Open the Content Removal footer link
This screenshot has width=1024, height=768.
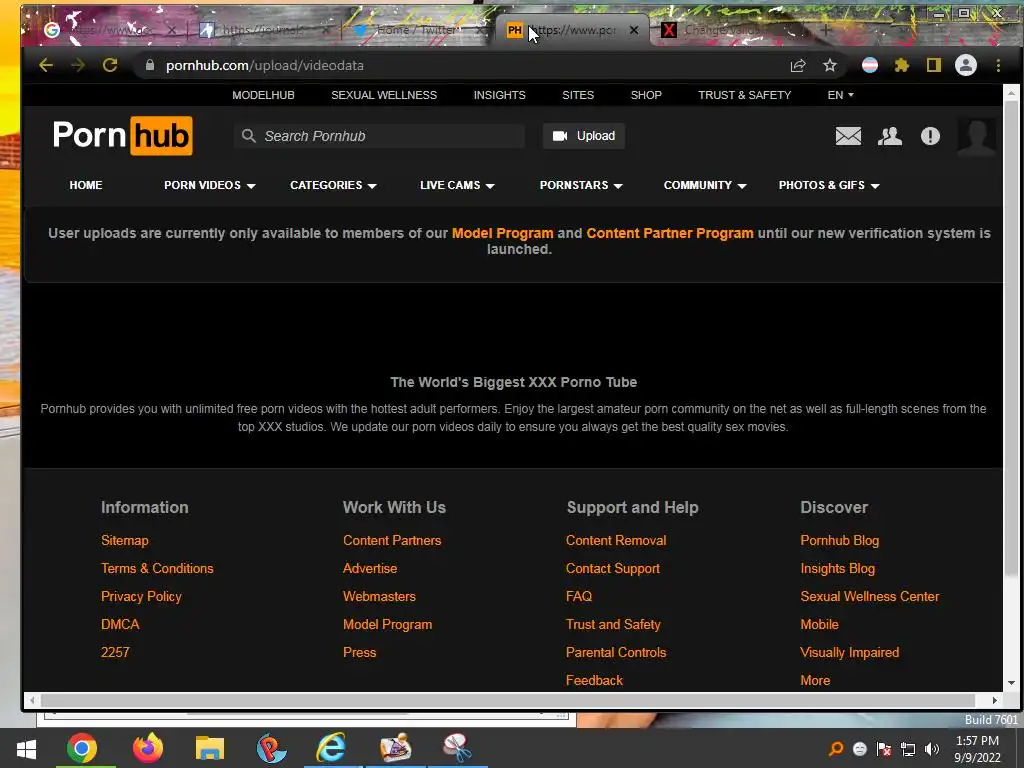pyautogui.click(x=616, y=540)
